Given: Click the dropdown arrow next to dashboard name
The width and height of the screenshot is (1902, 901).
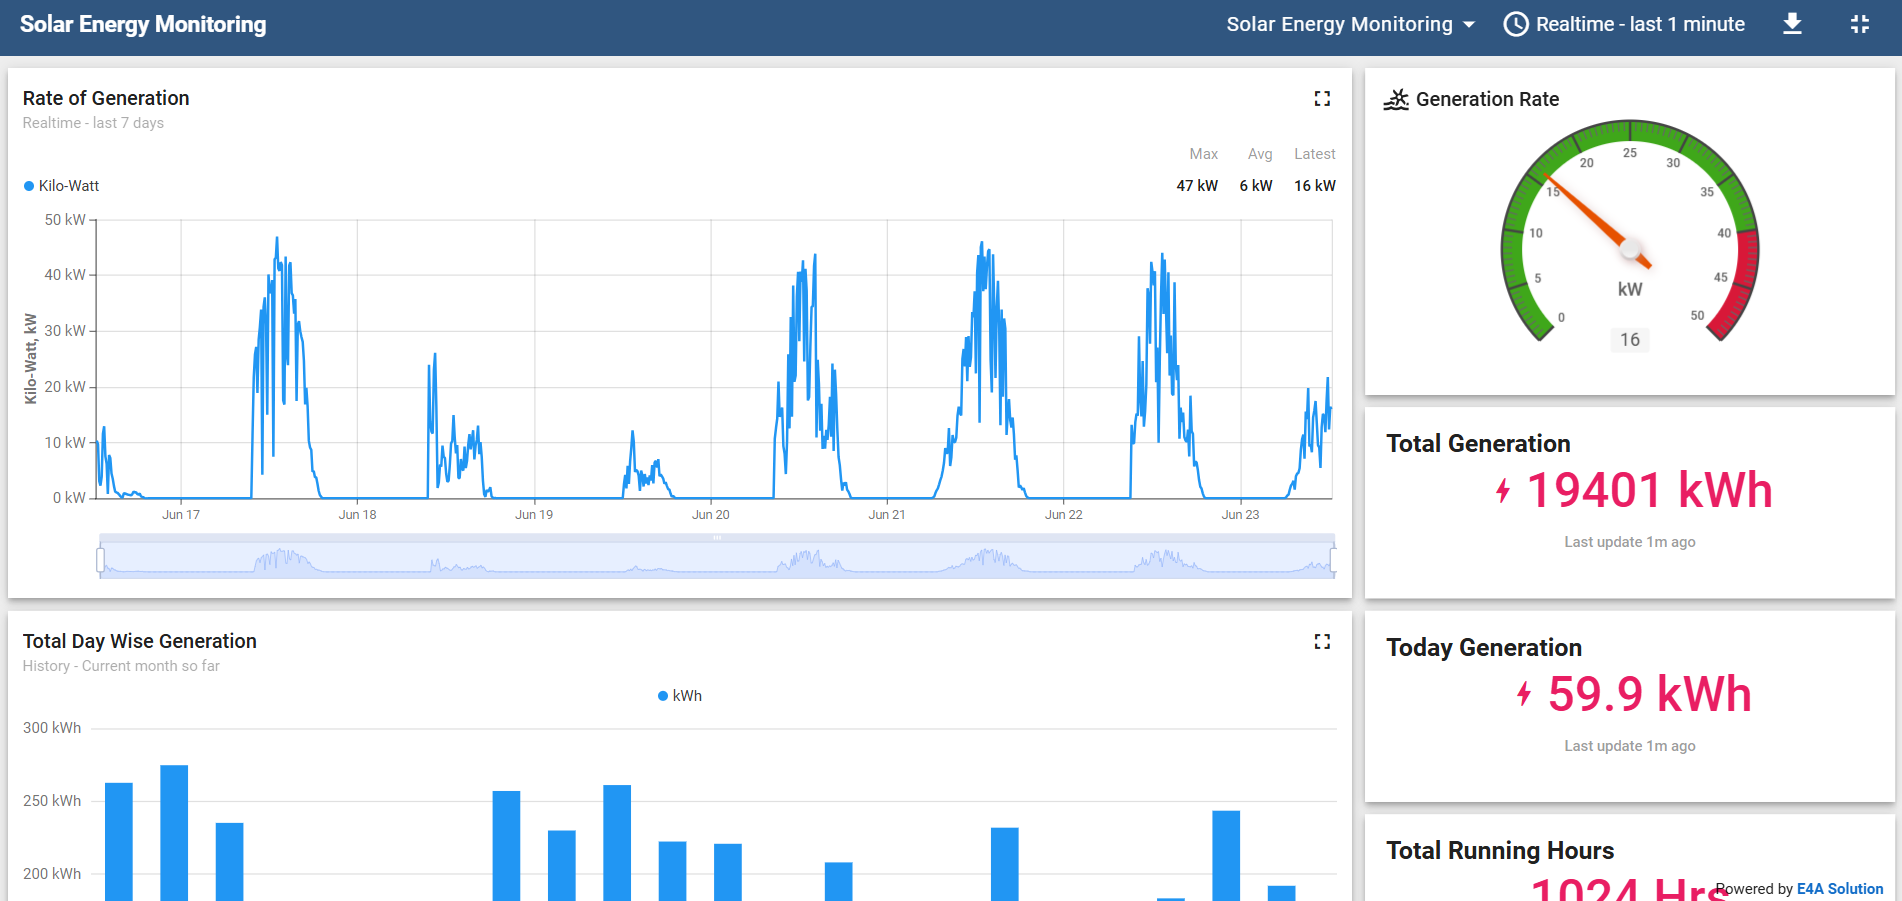Looking at the screenshot, I should (x=1469, y=25).
